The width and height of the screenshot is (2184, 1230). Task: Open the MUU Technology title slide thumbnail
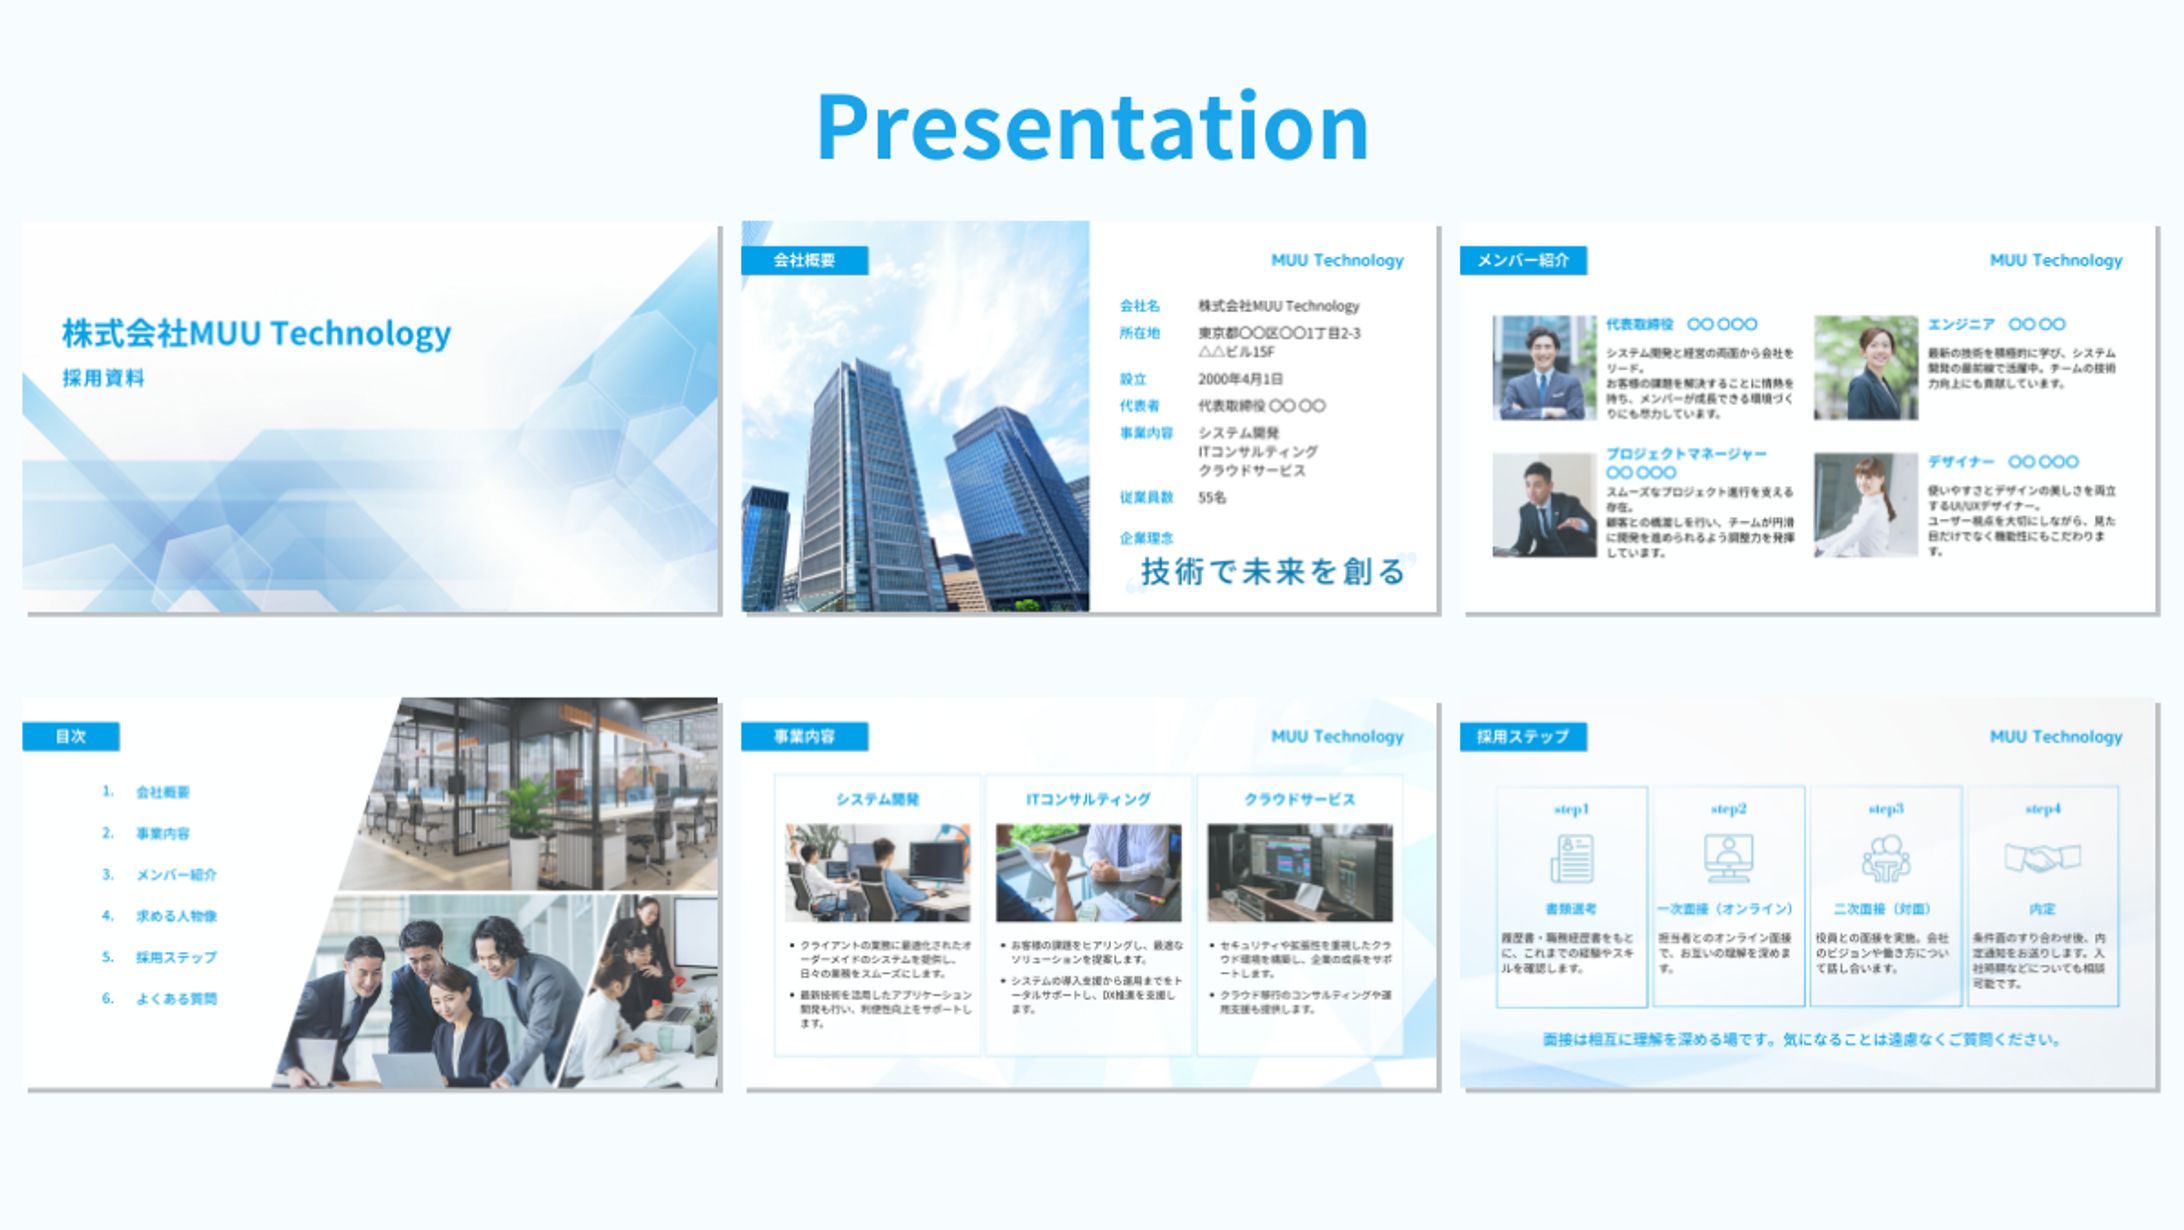(370, 416)
